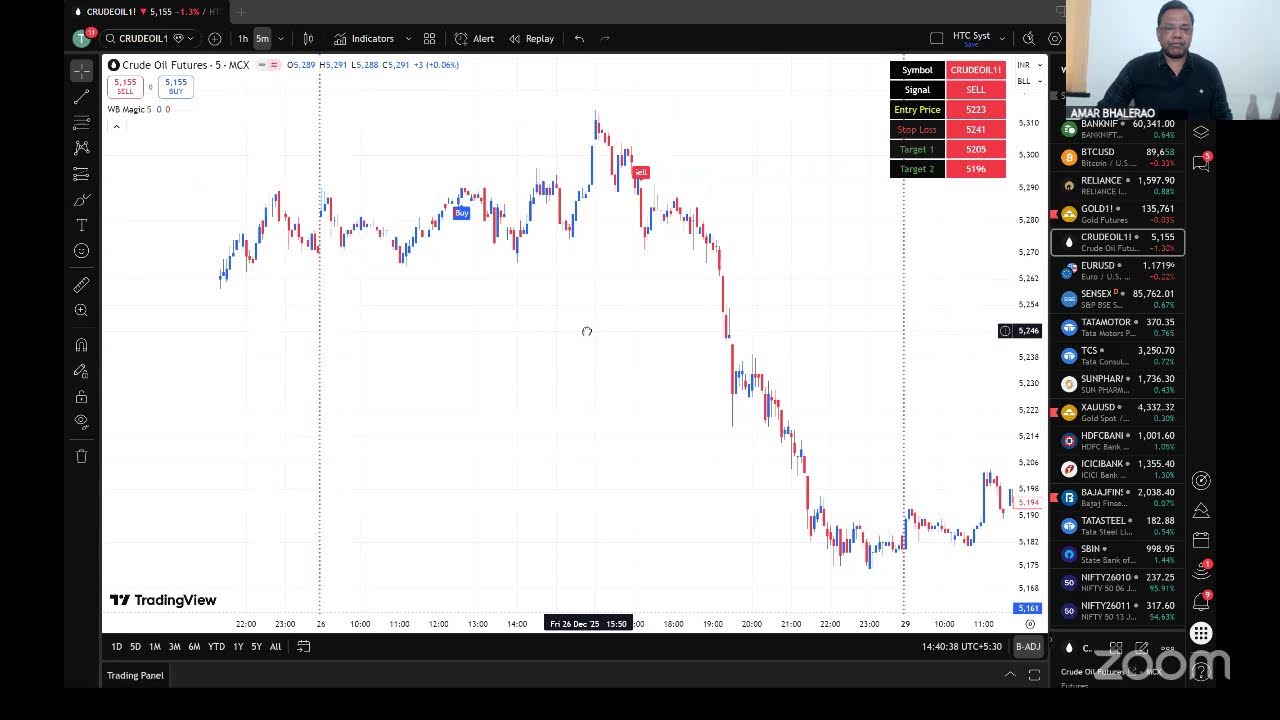Select the text annotation tool
This screenshot has height=720, width=1280.
coord(81,226)
